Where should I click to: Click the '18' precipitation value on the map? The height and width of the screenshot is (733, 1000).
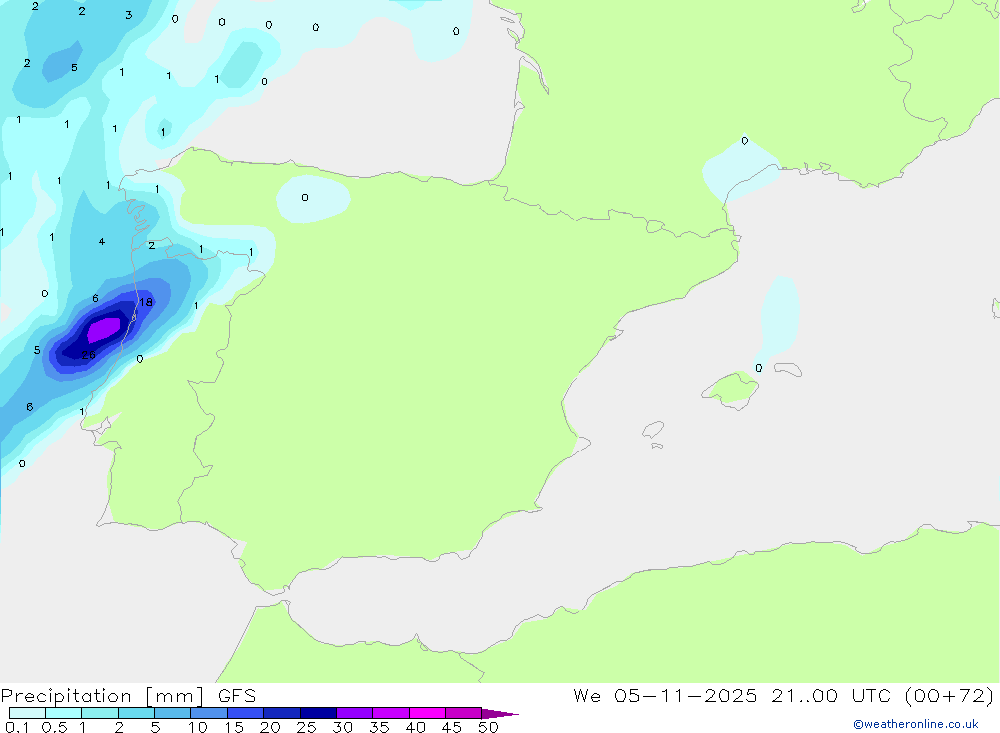pyautogui.click(x=146, y=302)
